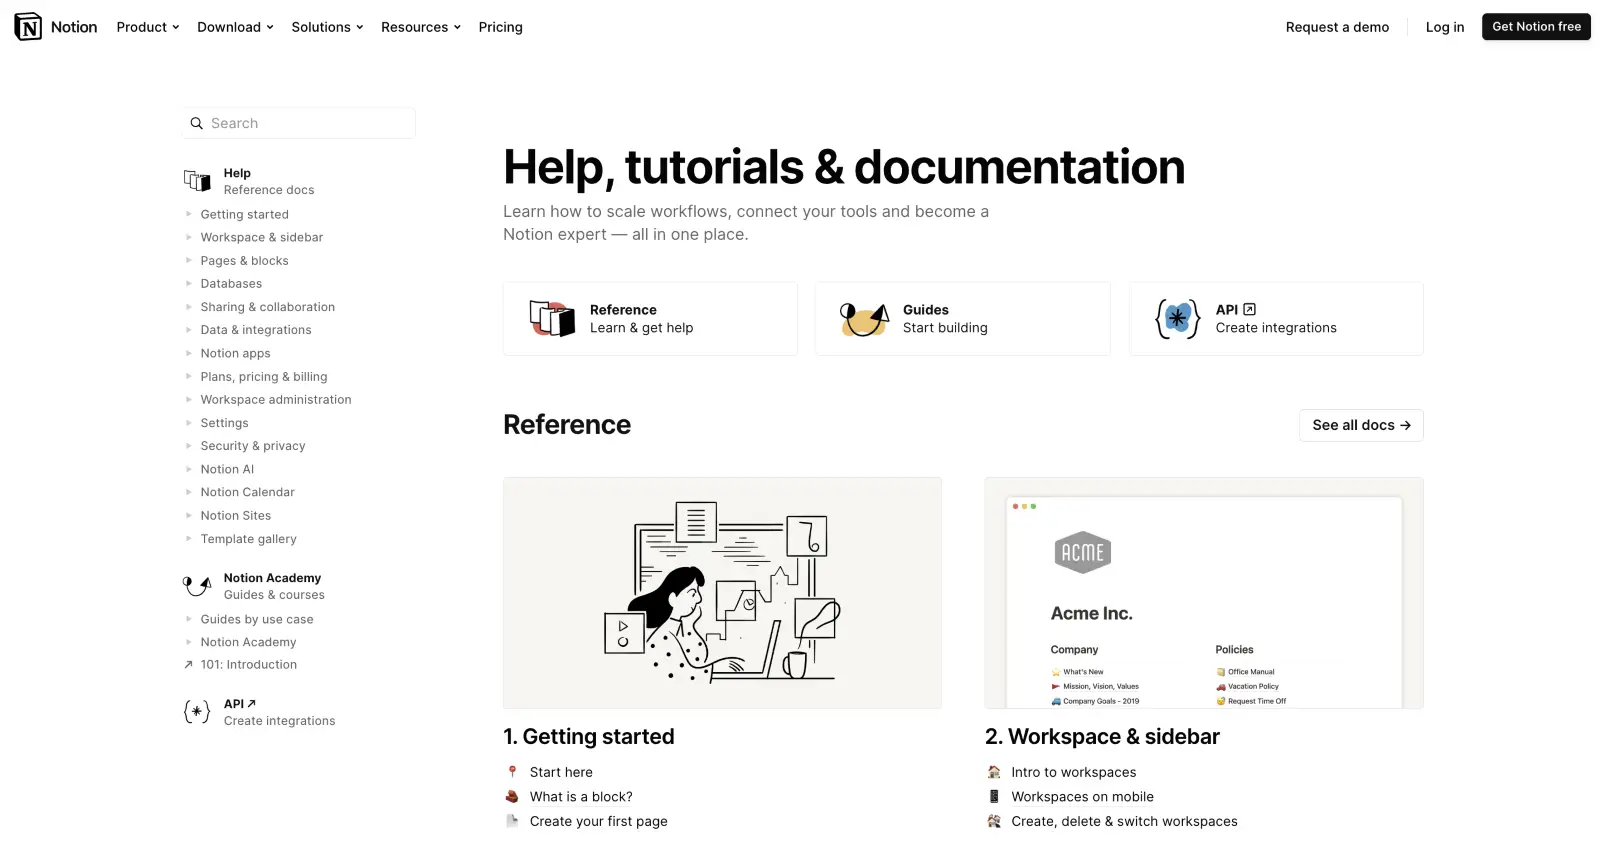1600x841 pixels.
Task: Open the Product dropdown menu
Action: [148, 27]
